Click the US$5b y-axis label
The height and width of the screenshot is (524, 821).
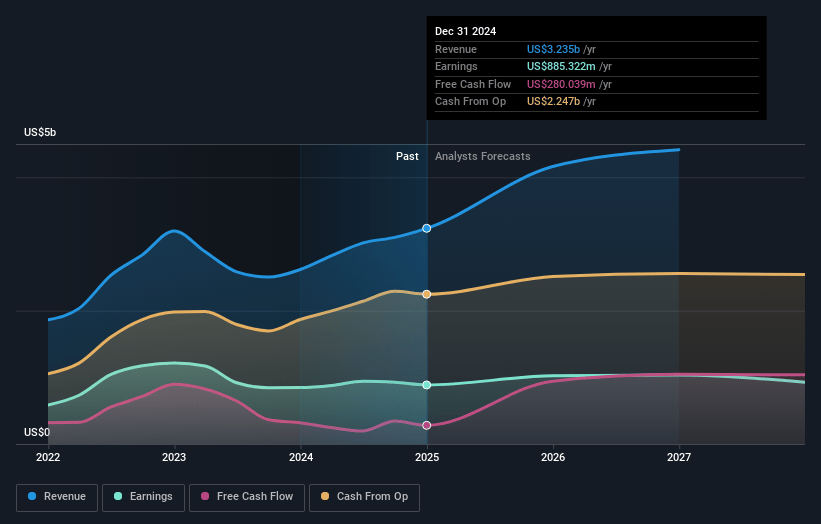[x=40, y=132]
